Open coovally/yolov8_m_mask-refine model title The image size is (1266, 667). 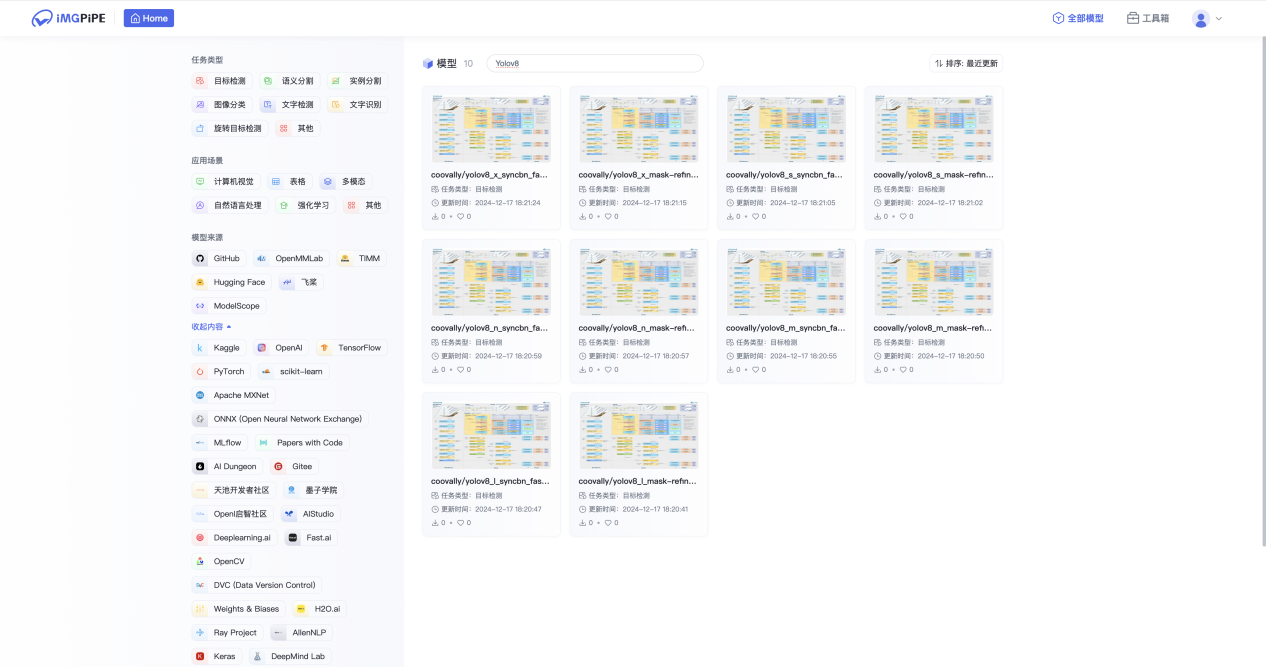[933, 328]
